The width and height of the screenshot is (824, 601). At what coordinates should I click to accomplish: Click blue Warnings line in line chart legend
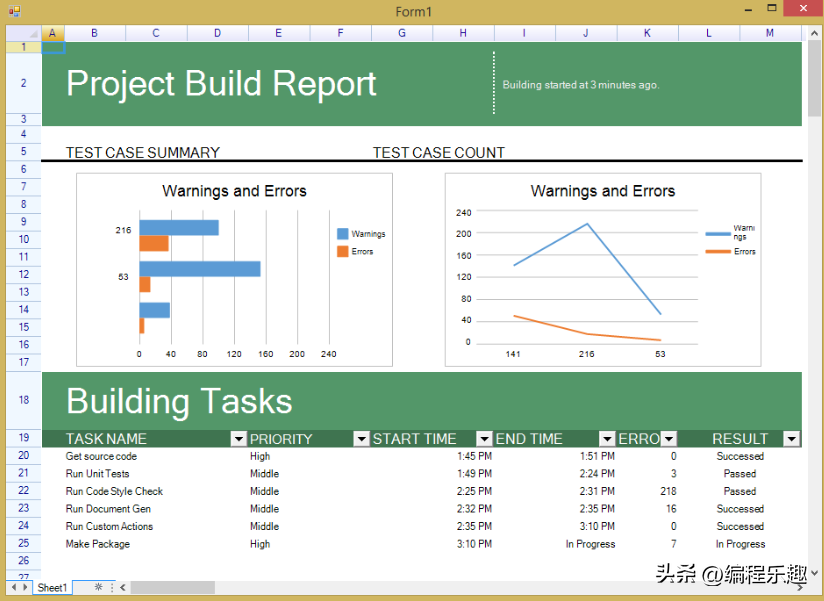(x=718, y=234)
